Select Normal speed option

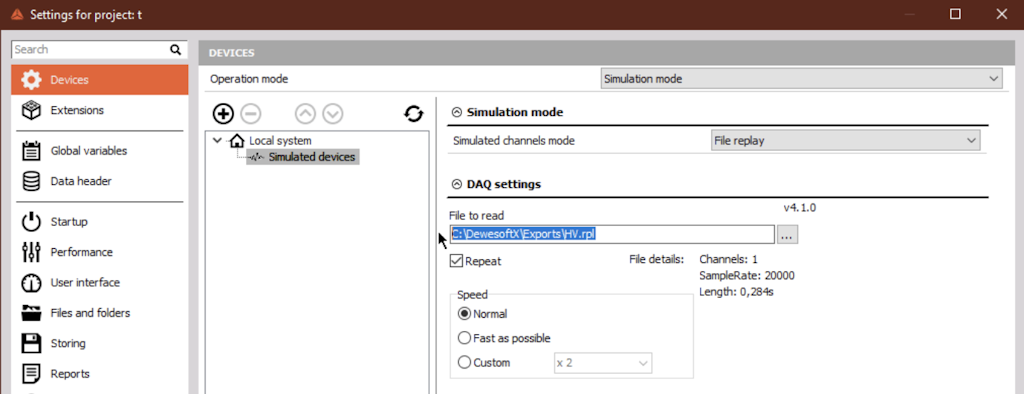pos(464,314)
